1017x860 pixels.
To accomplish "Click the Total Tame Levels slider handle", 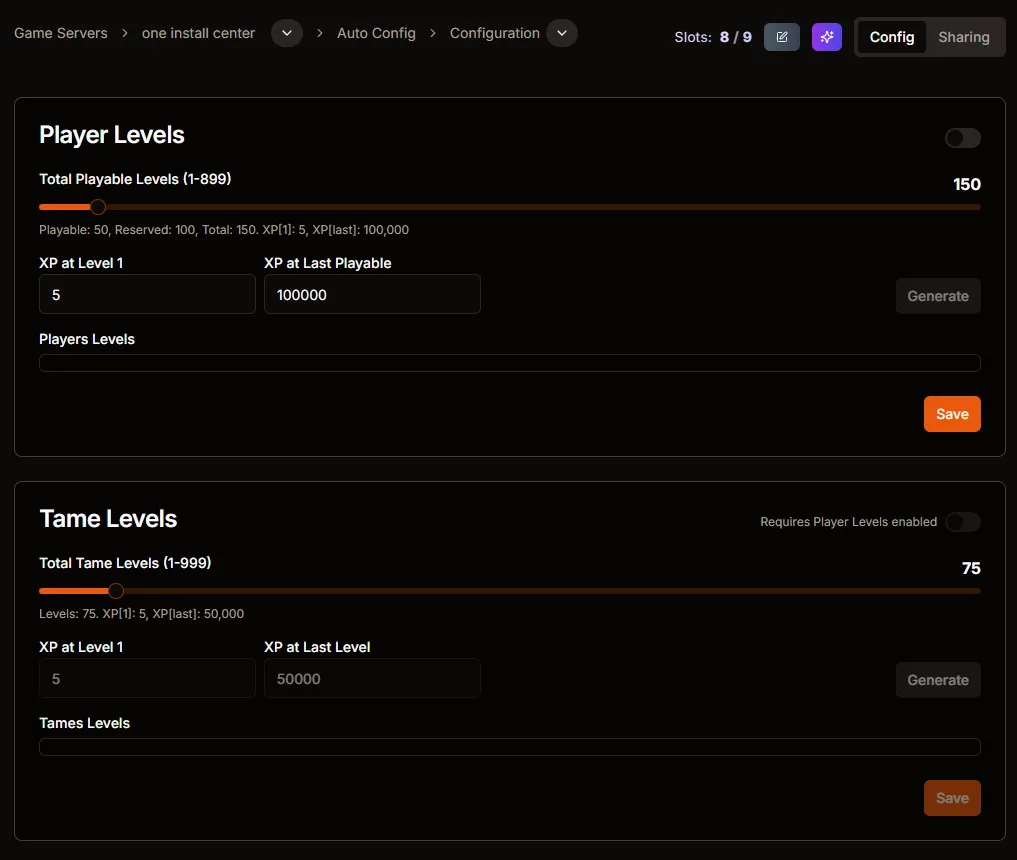I will point(115,591).
